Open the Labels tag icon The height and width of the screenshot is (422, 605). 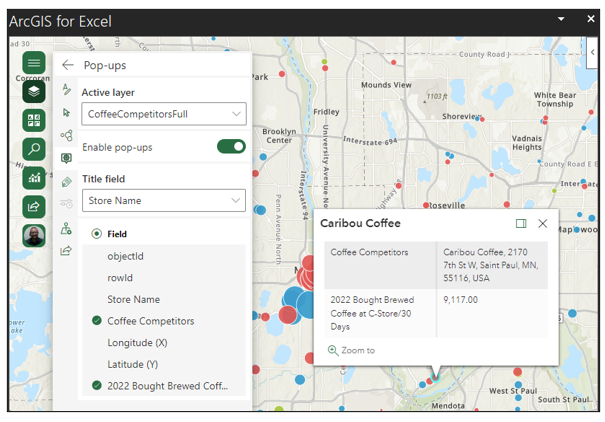[x=66, y=182]
